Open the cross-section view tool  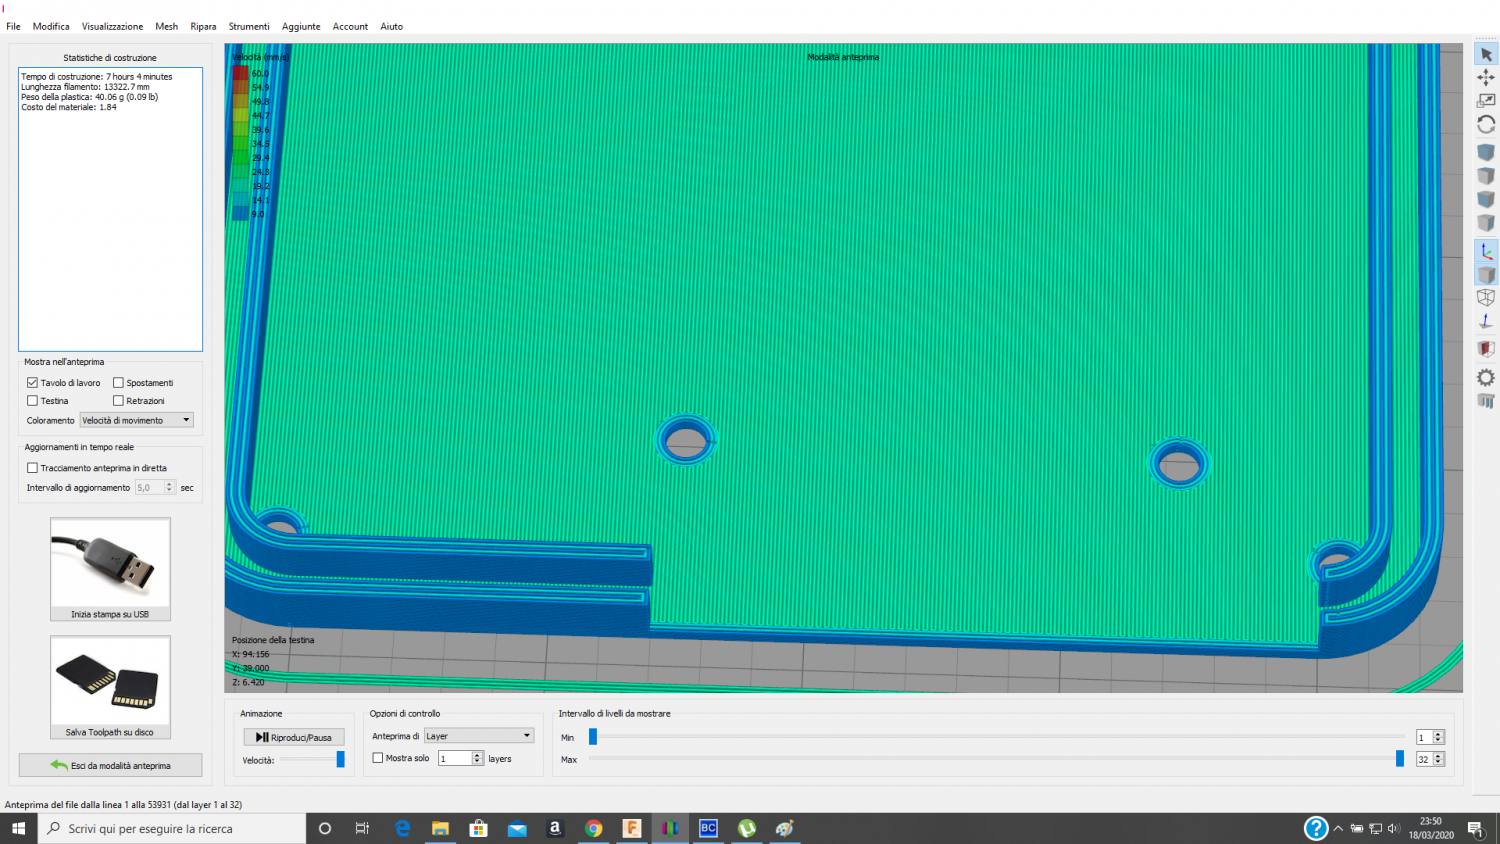(1486, 349)
